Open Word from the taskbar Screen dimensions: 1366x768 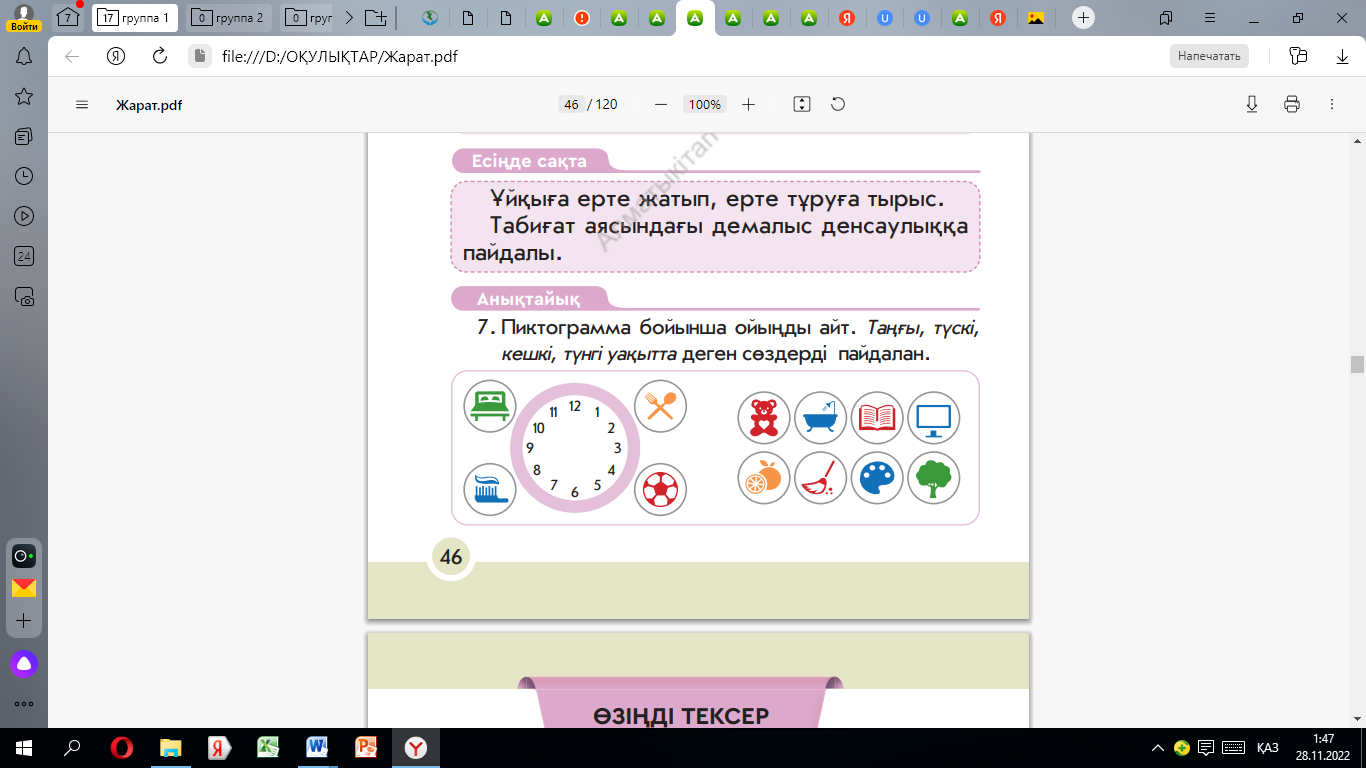tap(317, 748)
